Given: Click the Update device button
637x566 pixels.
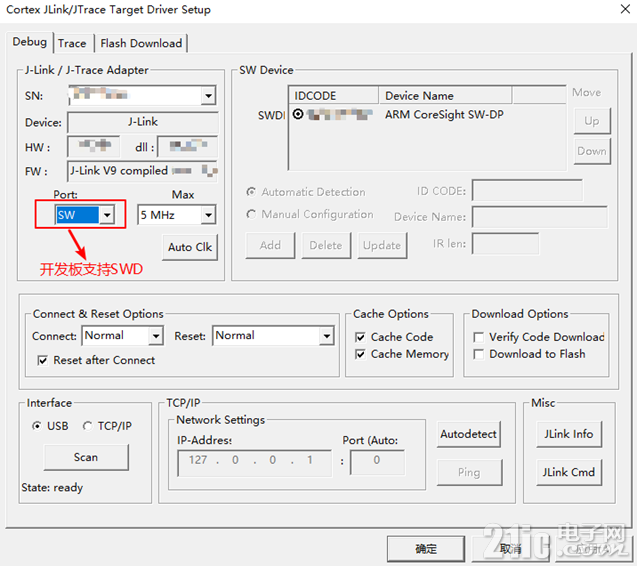Looking at the screenshot, I should pos(382,245).
